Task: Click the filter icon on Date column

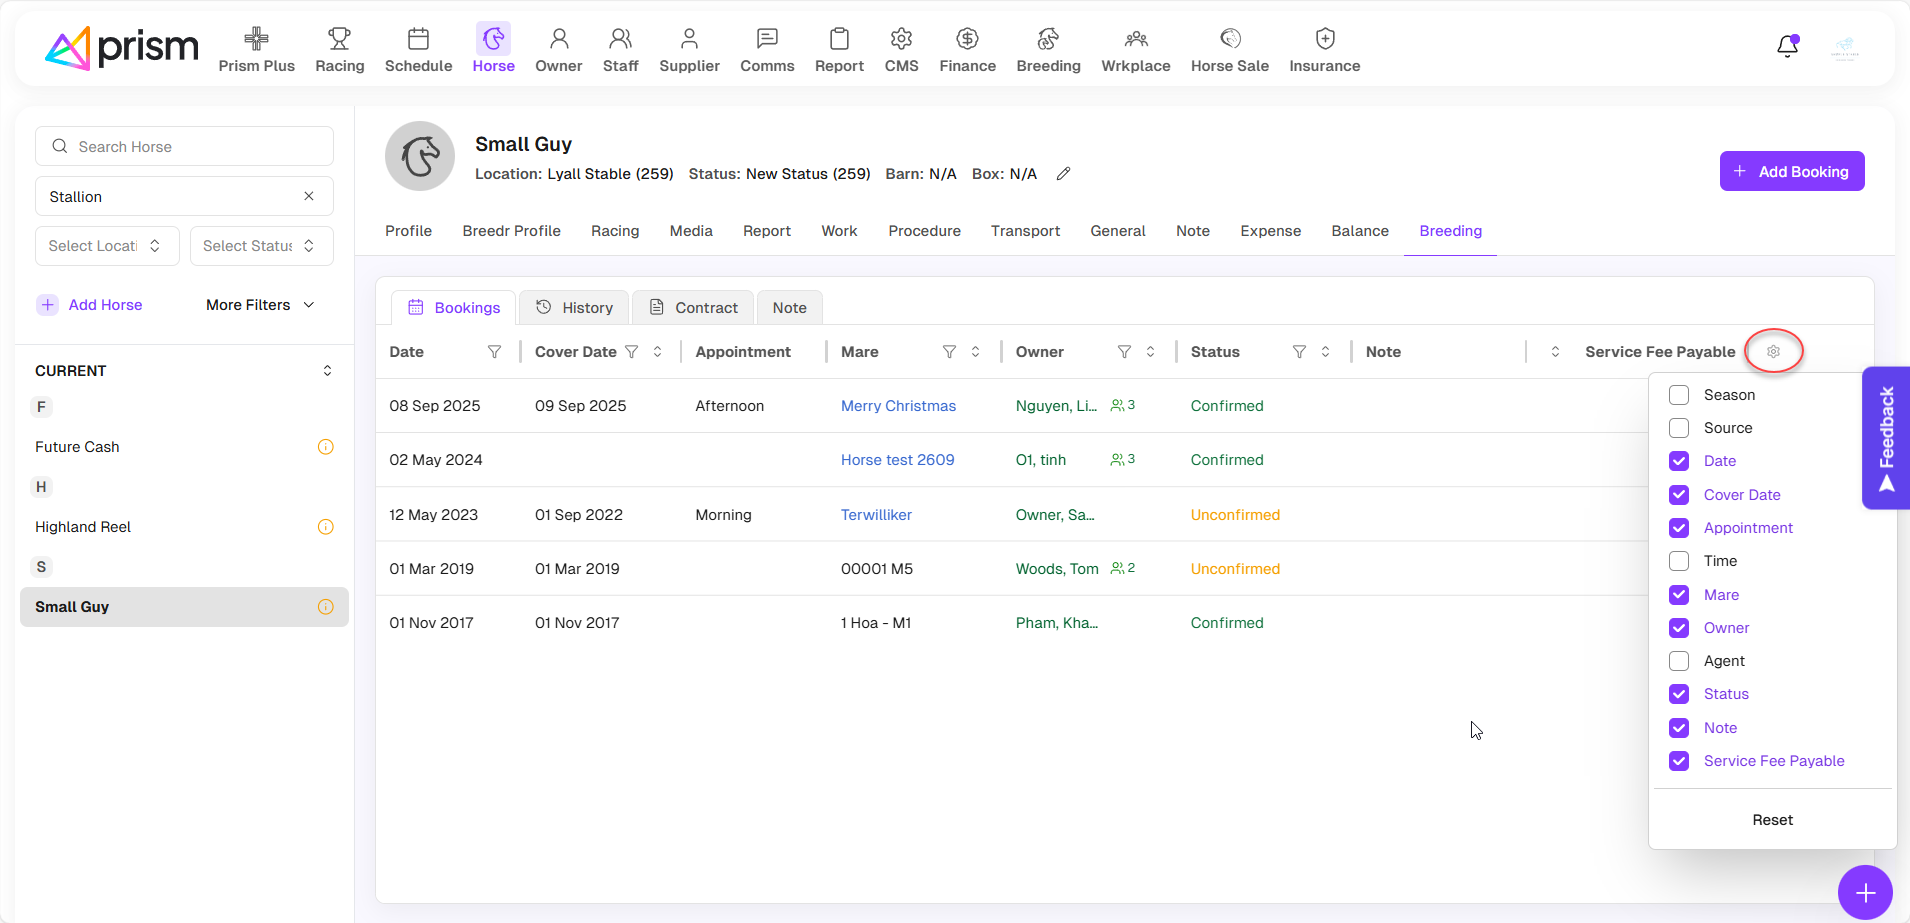Action: [x=494, y=352]
